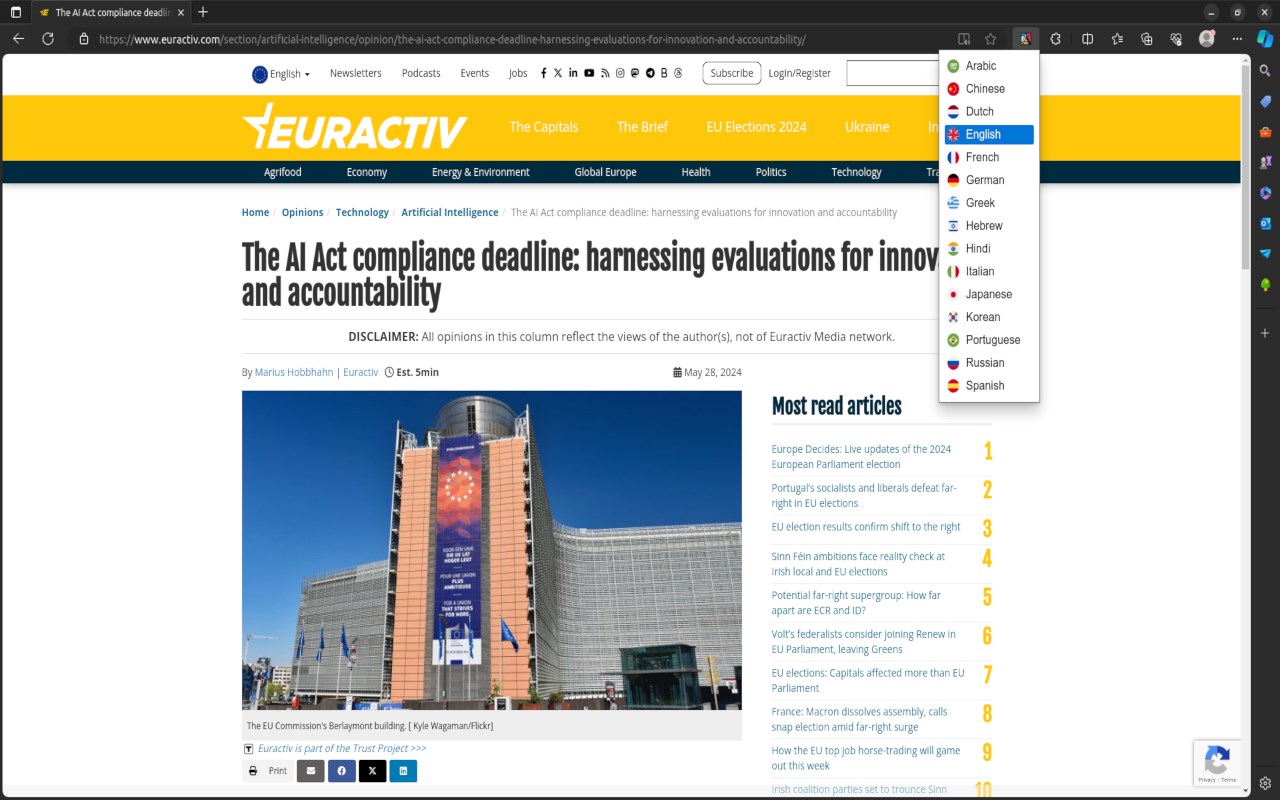Open the Euractiv language dropdown showing English
1280x800 pixels.
[x=281, y=74]
